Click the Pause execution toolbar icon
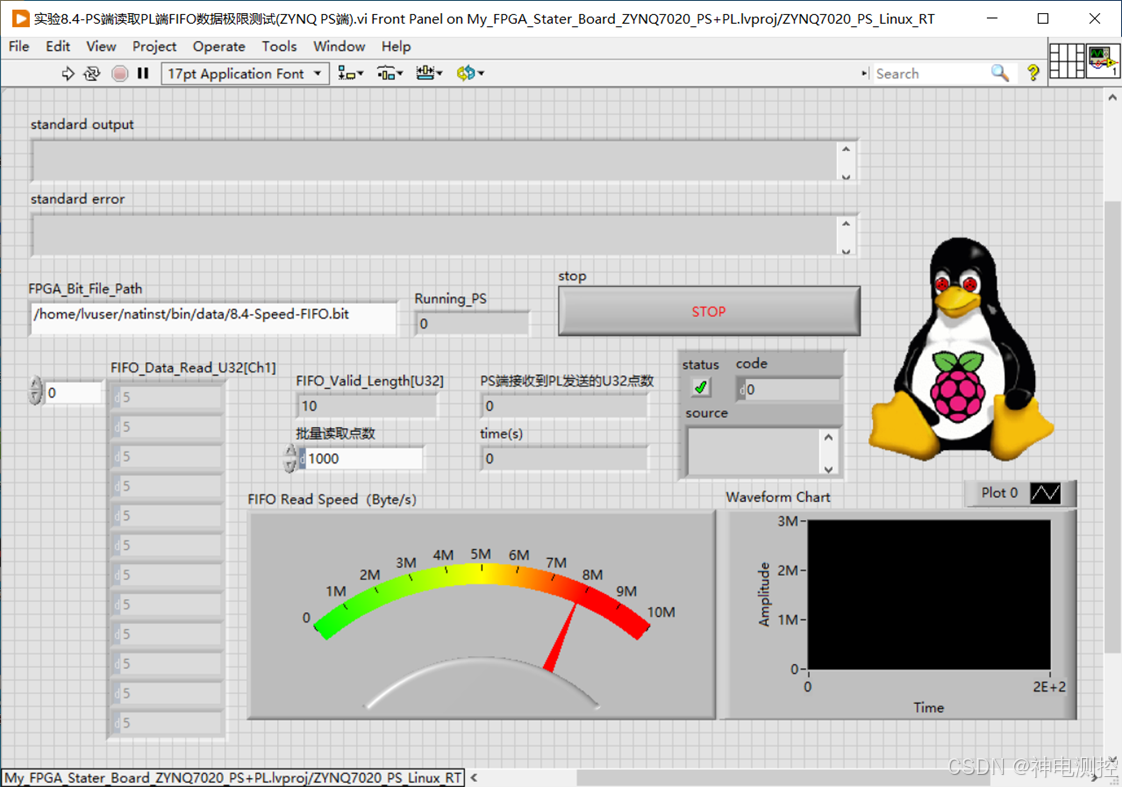Viewport: 1122px width, 787px height. point(143,74)
